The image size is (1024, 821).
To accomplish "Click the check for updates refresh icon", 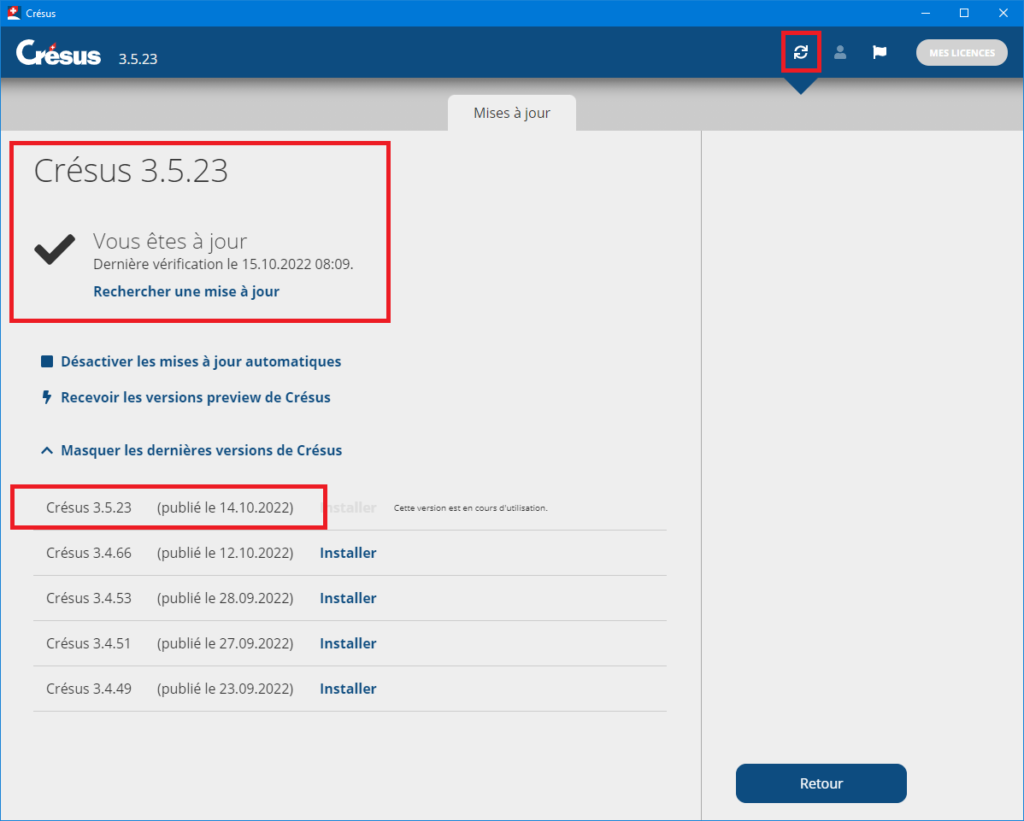I will pyautogui.click(x=800, y=52).
